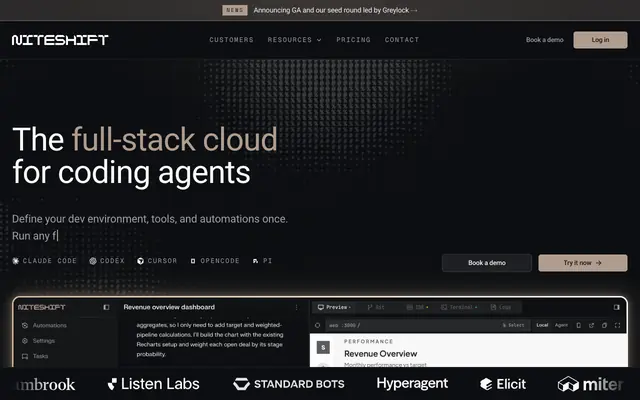Expand the Resources dropdown menu
This screenshot has height=400, width=640.
[294, 40]
